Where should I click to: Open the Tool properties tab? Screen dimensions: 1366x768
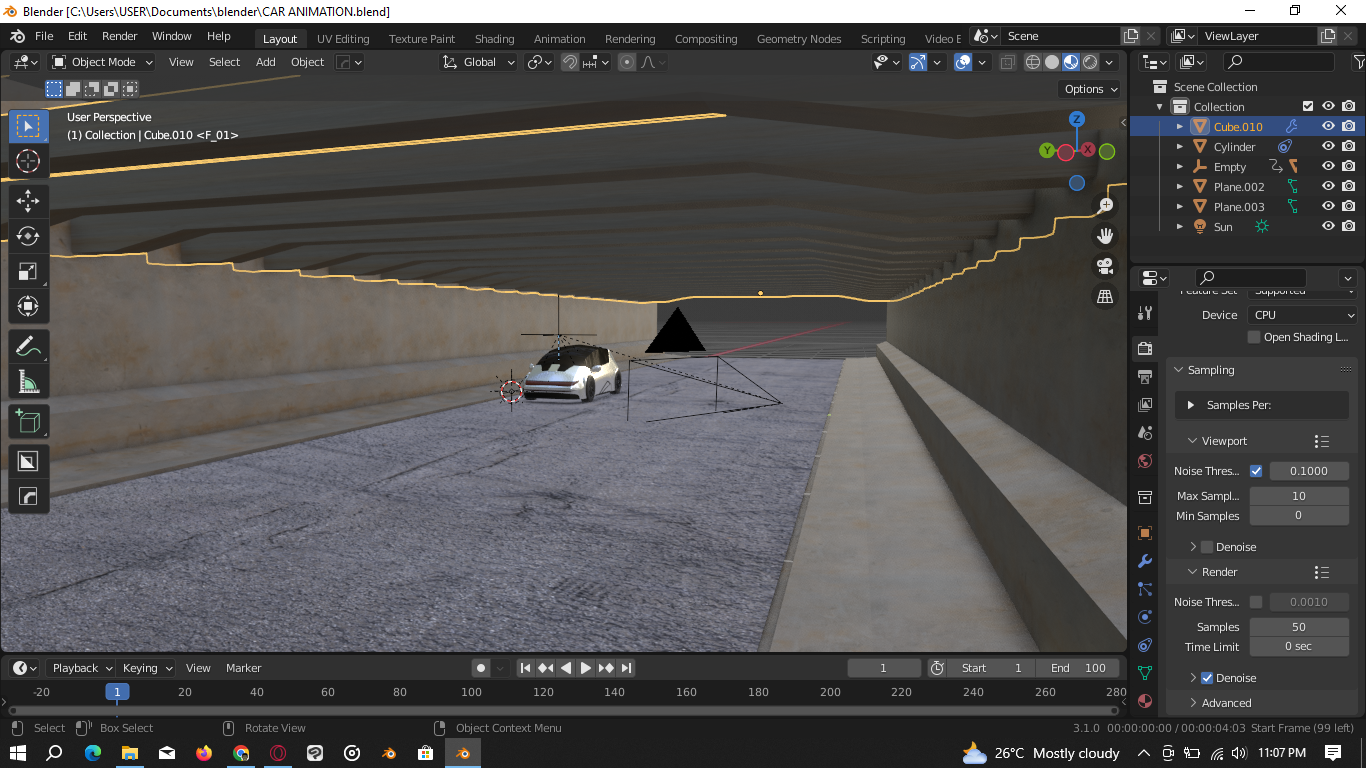[1145, 313]
